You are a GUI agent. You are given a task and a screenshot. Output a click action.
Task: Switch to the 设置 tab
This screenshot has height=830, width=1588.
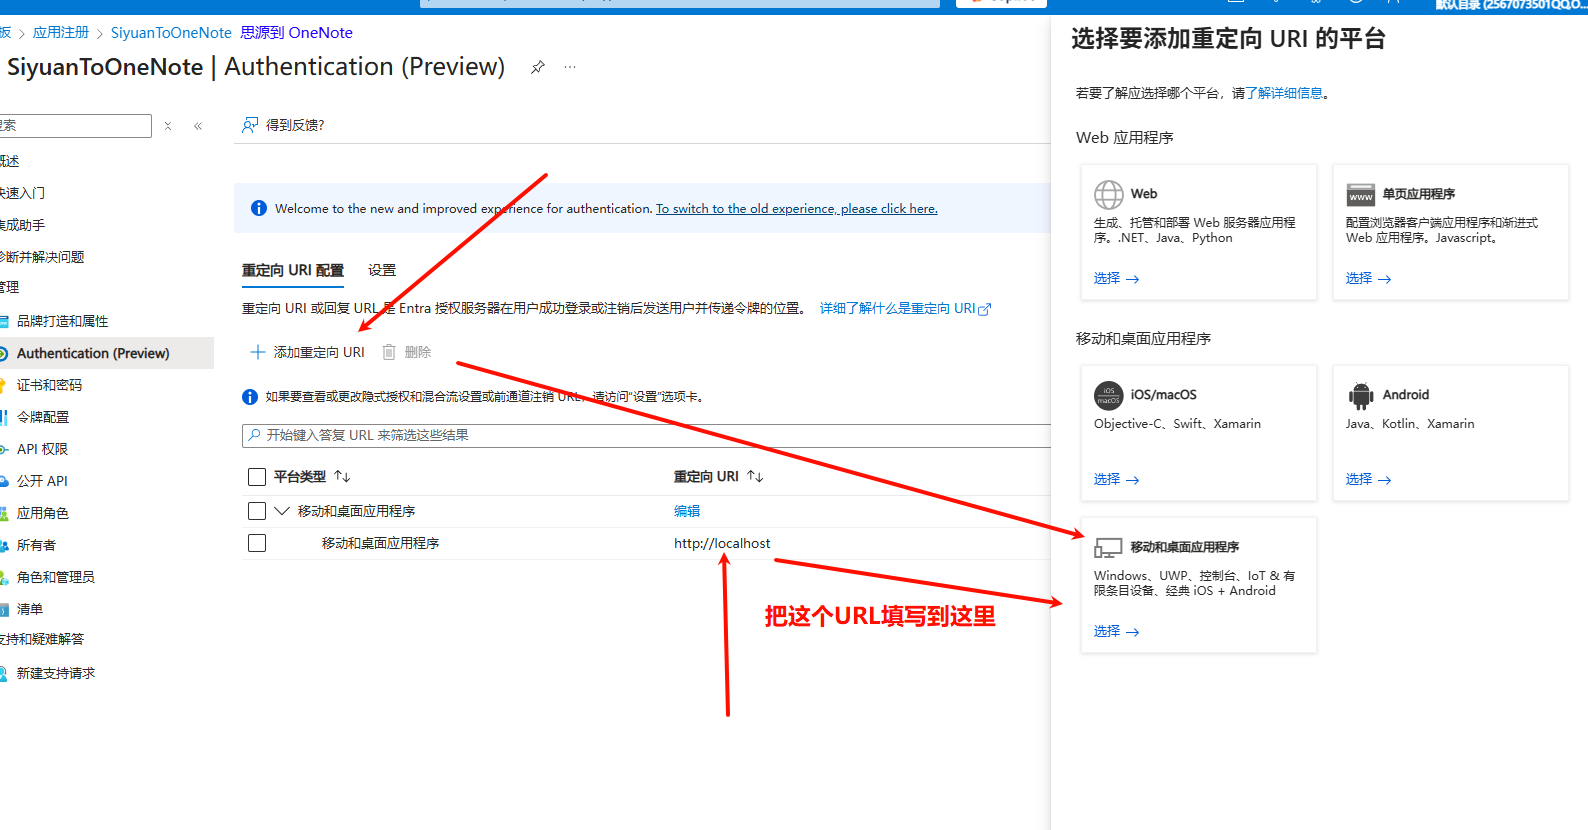click(x=382, y=270)
